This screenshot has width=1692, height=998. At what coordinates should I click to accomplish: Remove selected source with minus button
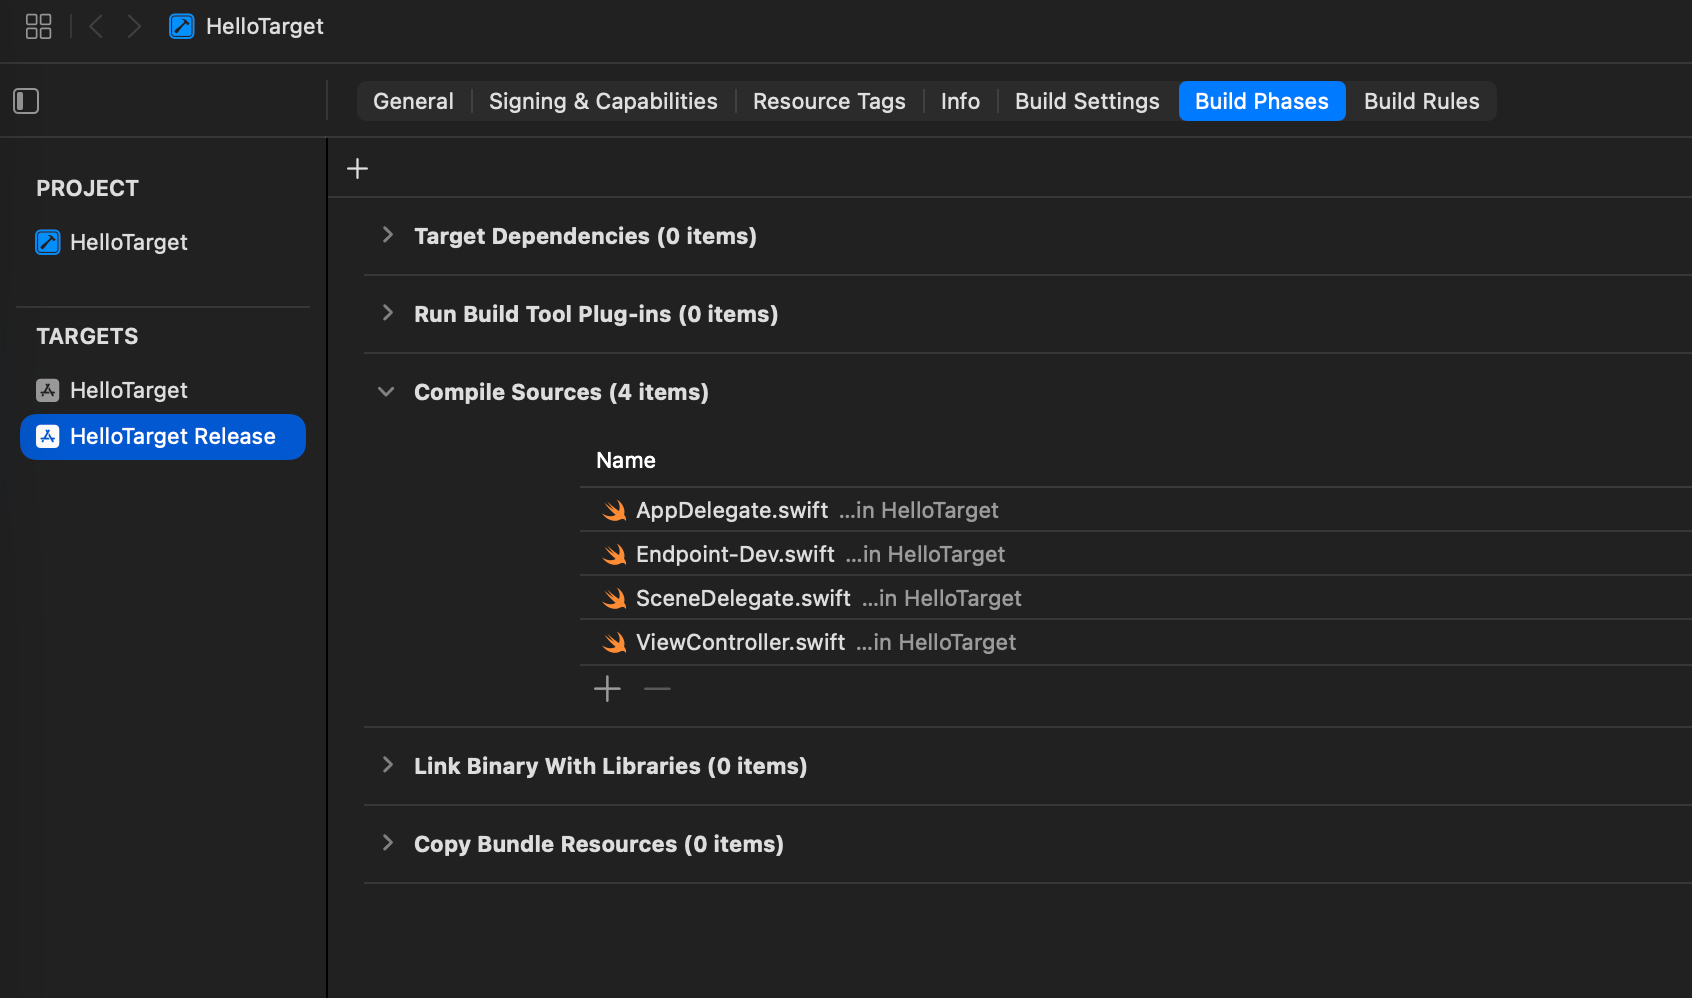(657, 689)
